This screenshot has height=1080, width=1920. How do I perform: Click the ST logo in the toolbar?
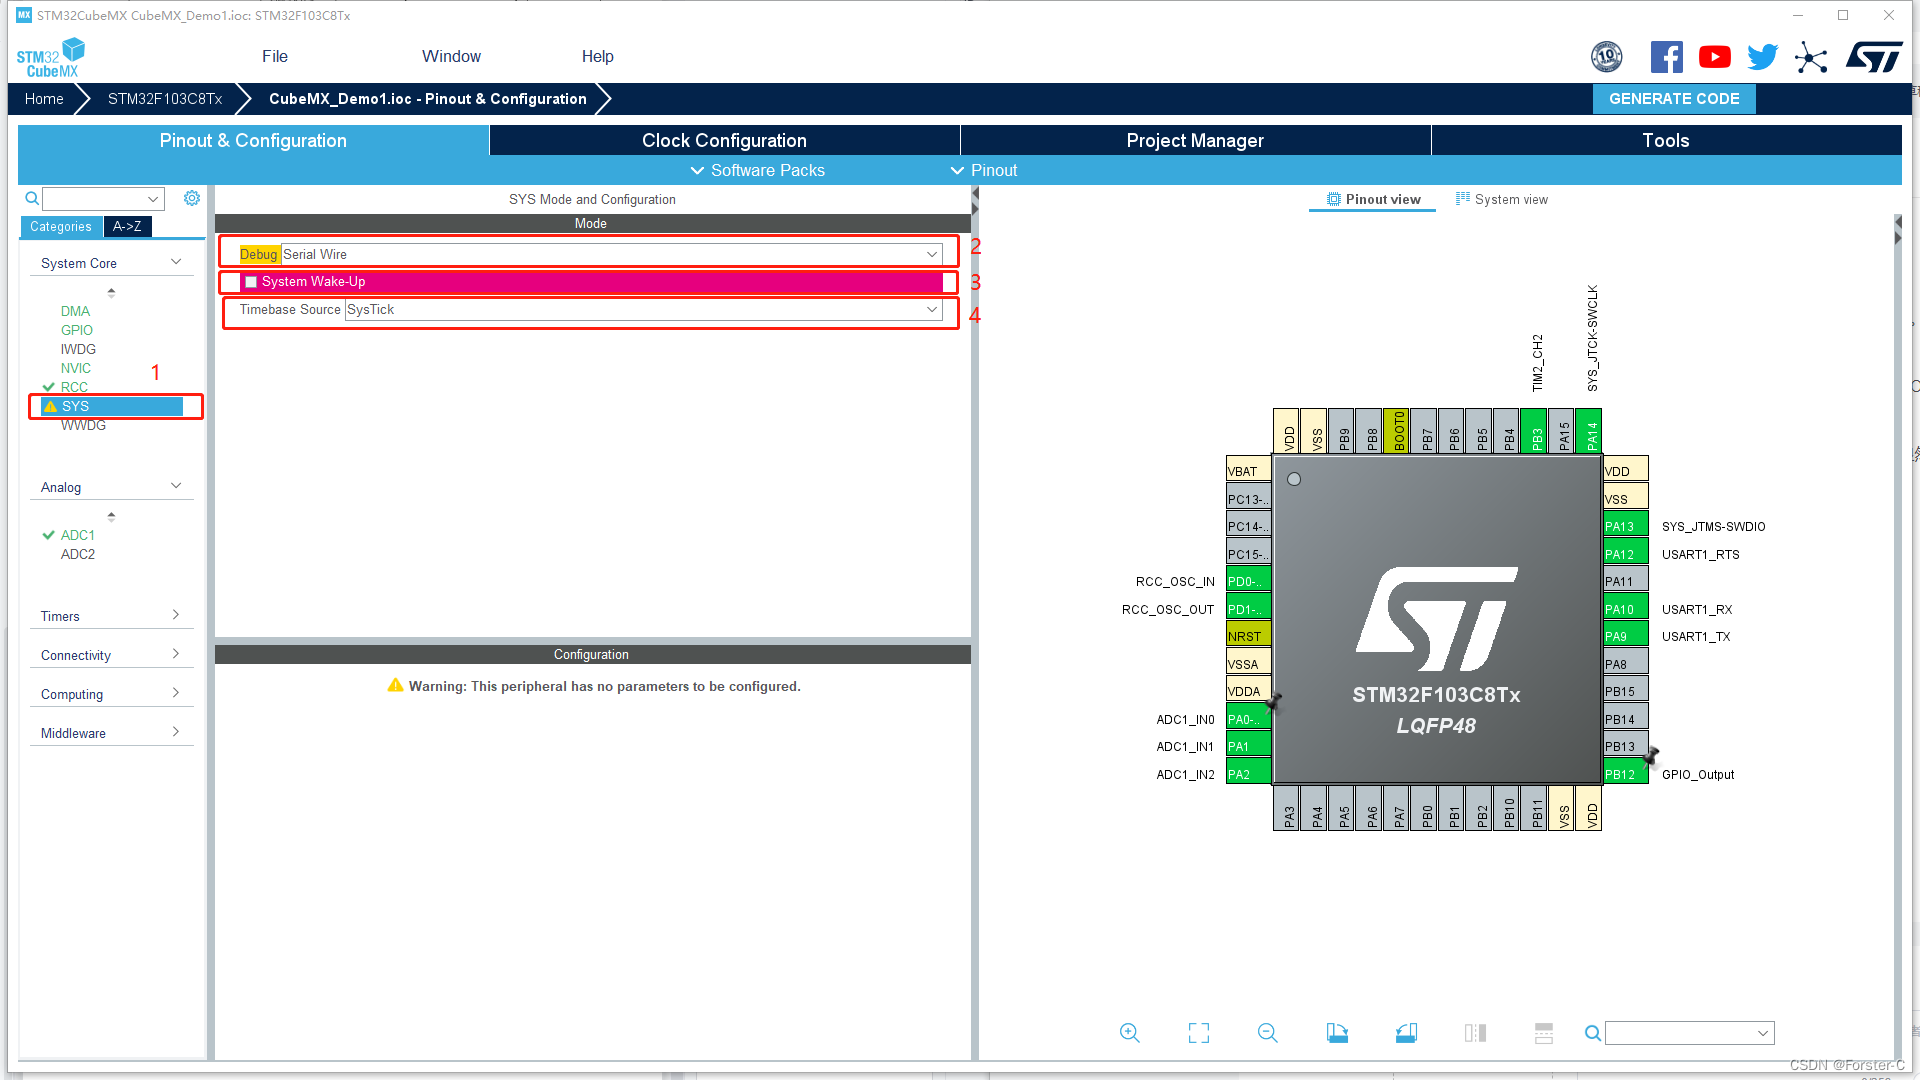1874,56
